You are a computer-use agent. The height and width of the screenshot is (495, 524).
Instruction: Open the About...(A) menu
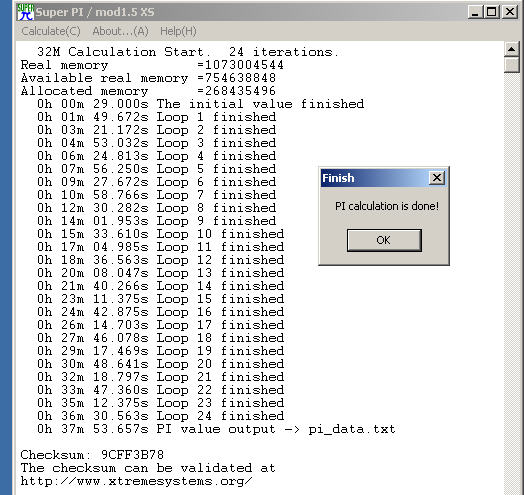click(120, 31)
